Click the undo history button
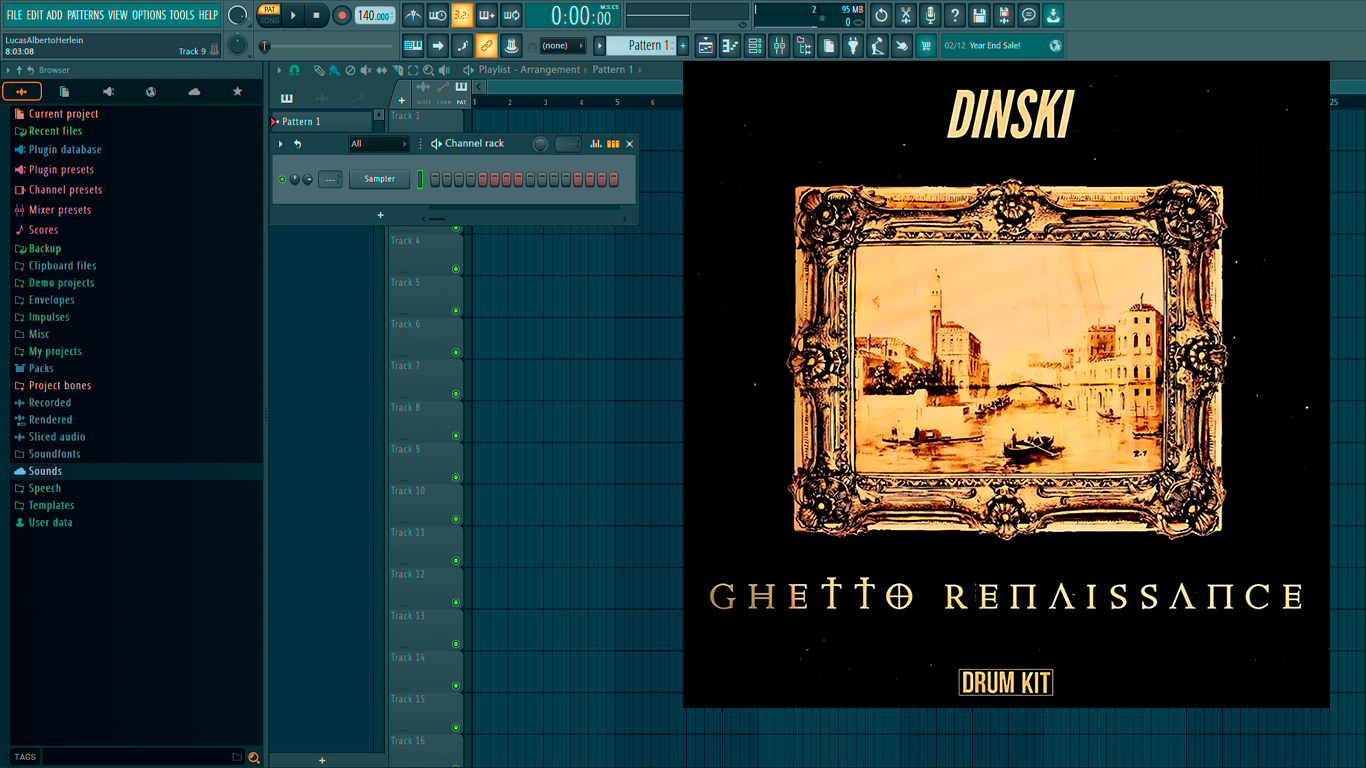Image resolution: width=1366 pixels, height=768 pixels. click(x=881, y=15)
